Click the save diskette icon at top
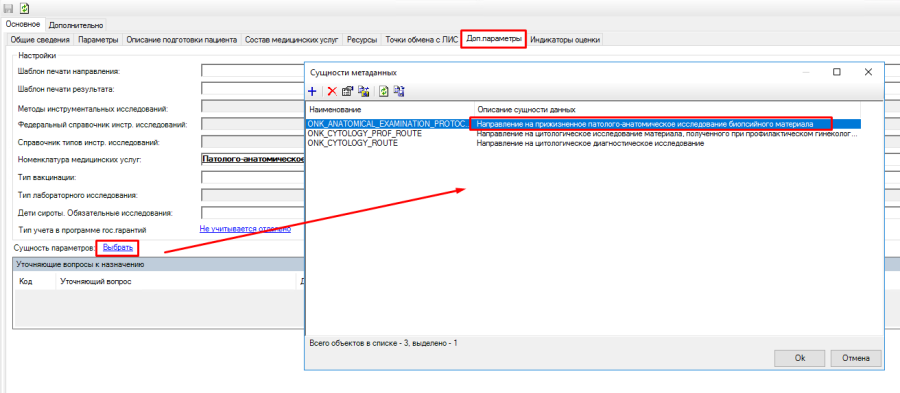This screenshot has height=393, width=900. click(9, 9)
